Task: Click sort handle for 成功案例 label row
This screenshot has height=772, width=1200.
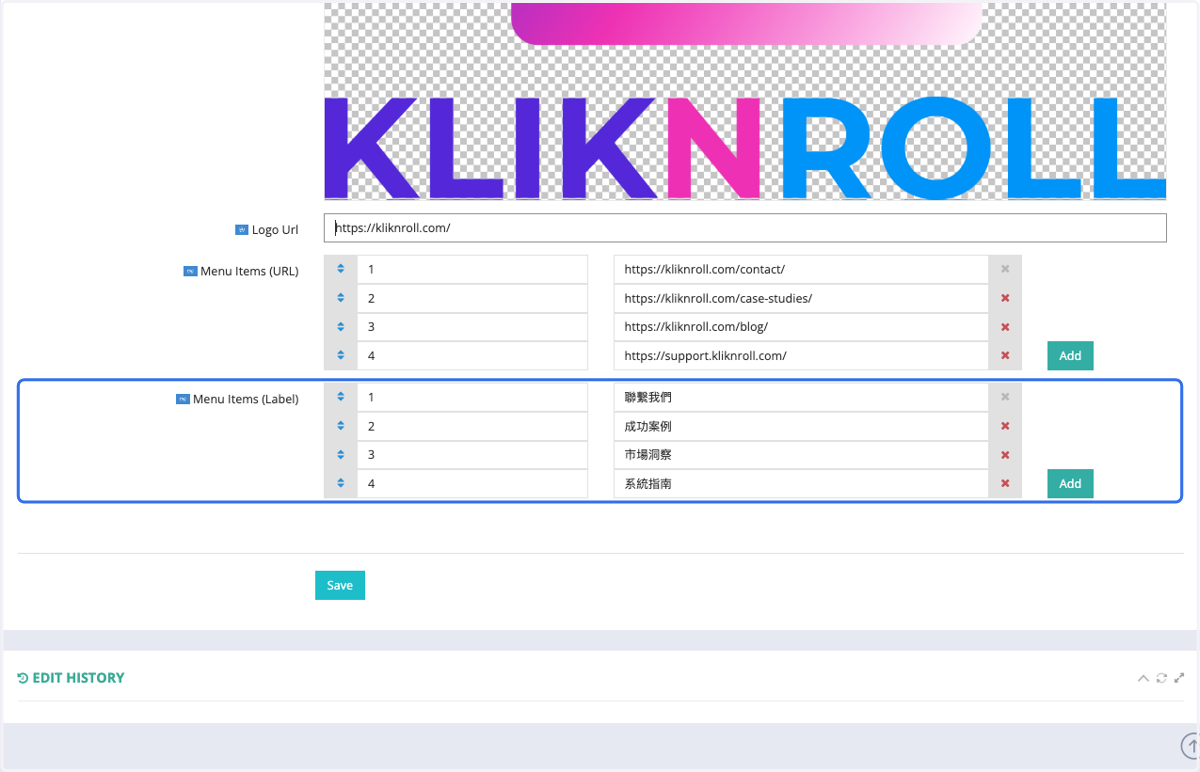Action: pos(341,426)
